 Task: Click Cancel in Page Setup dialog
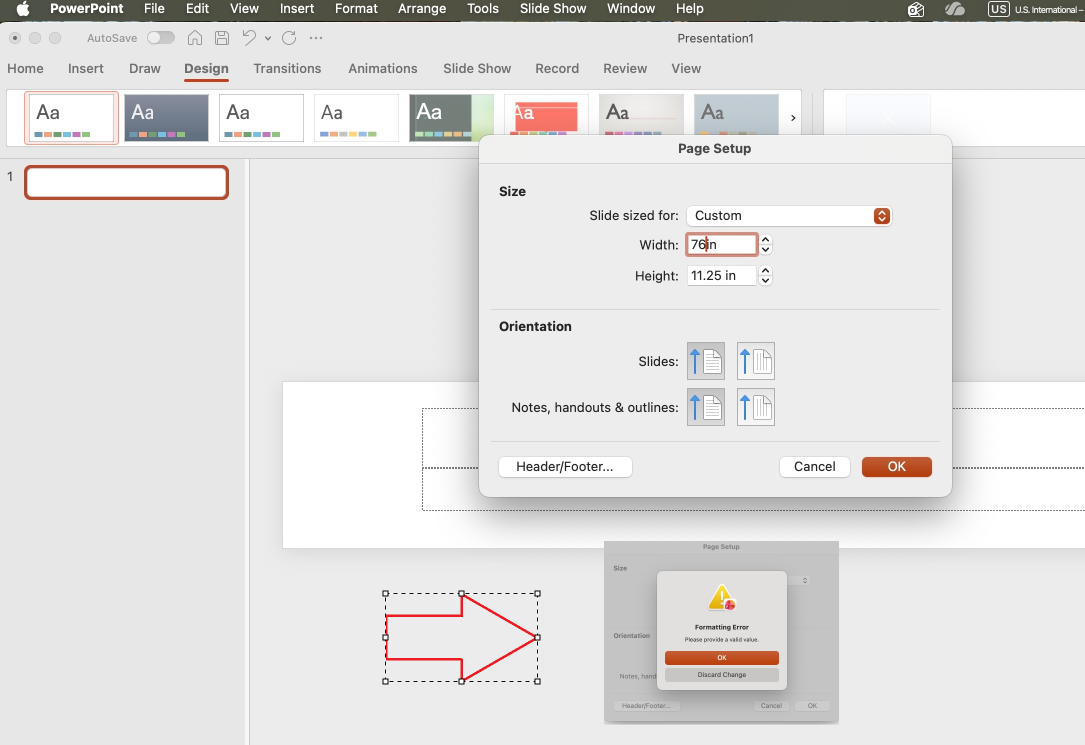(x=814, y=467)
